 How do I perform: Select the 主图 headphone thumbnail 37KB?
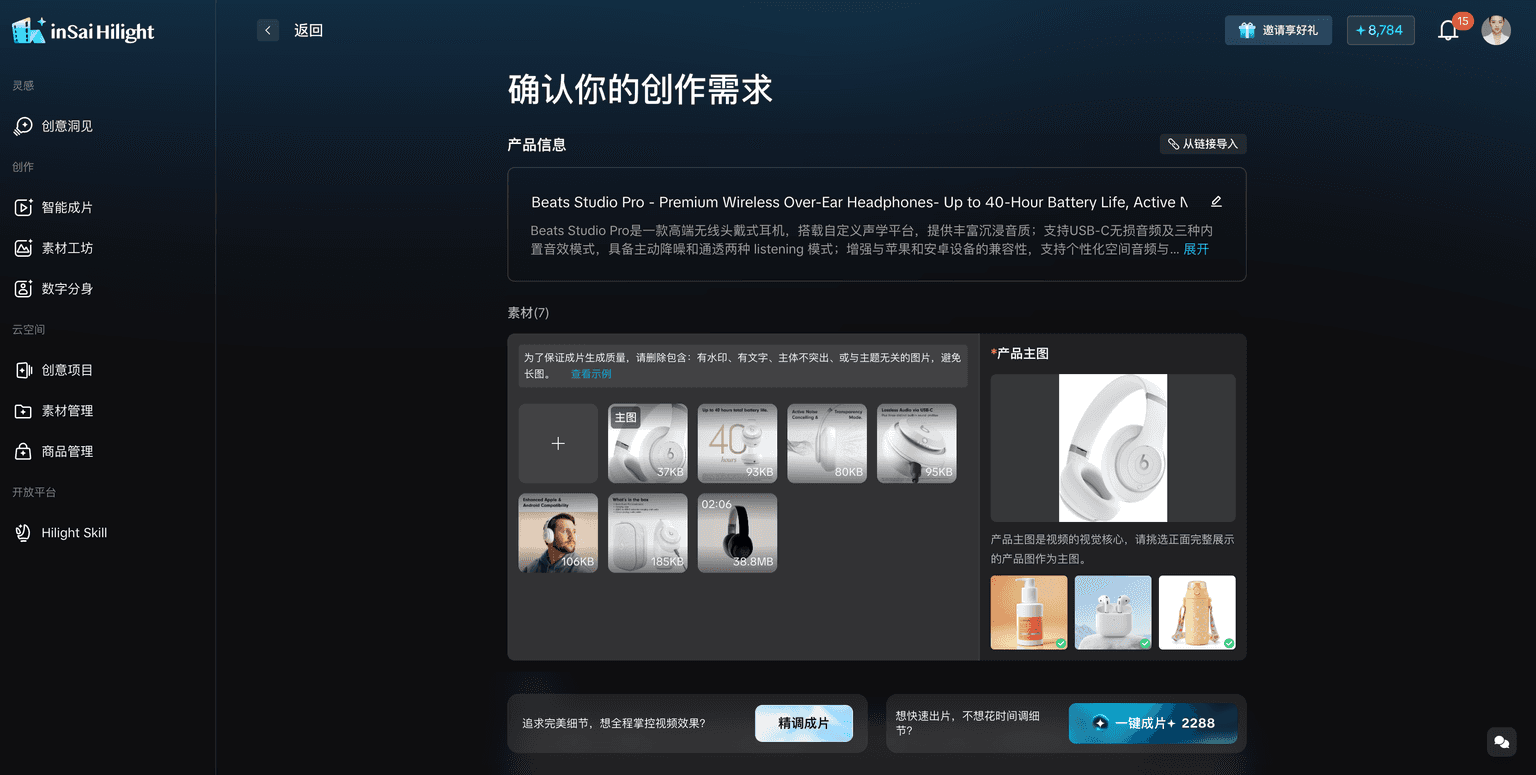[x=648, y=443]
